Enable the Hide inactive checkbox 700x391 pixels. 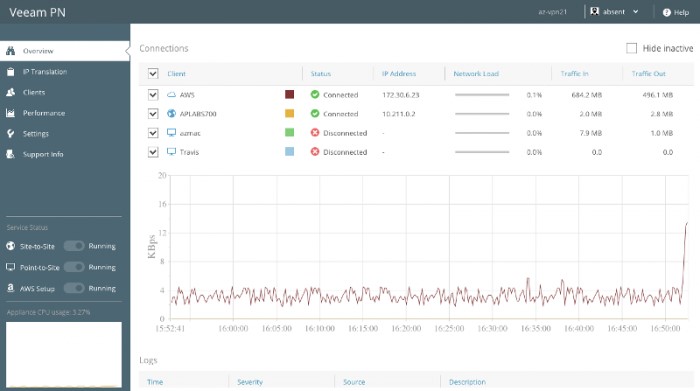631,48
